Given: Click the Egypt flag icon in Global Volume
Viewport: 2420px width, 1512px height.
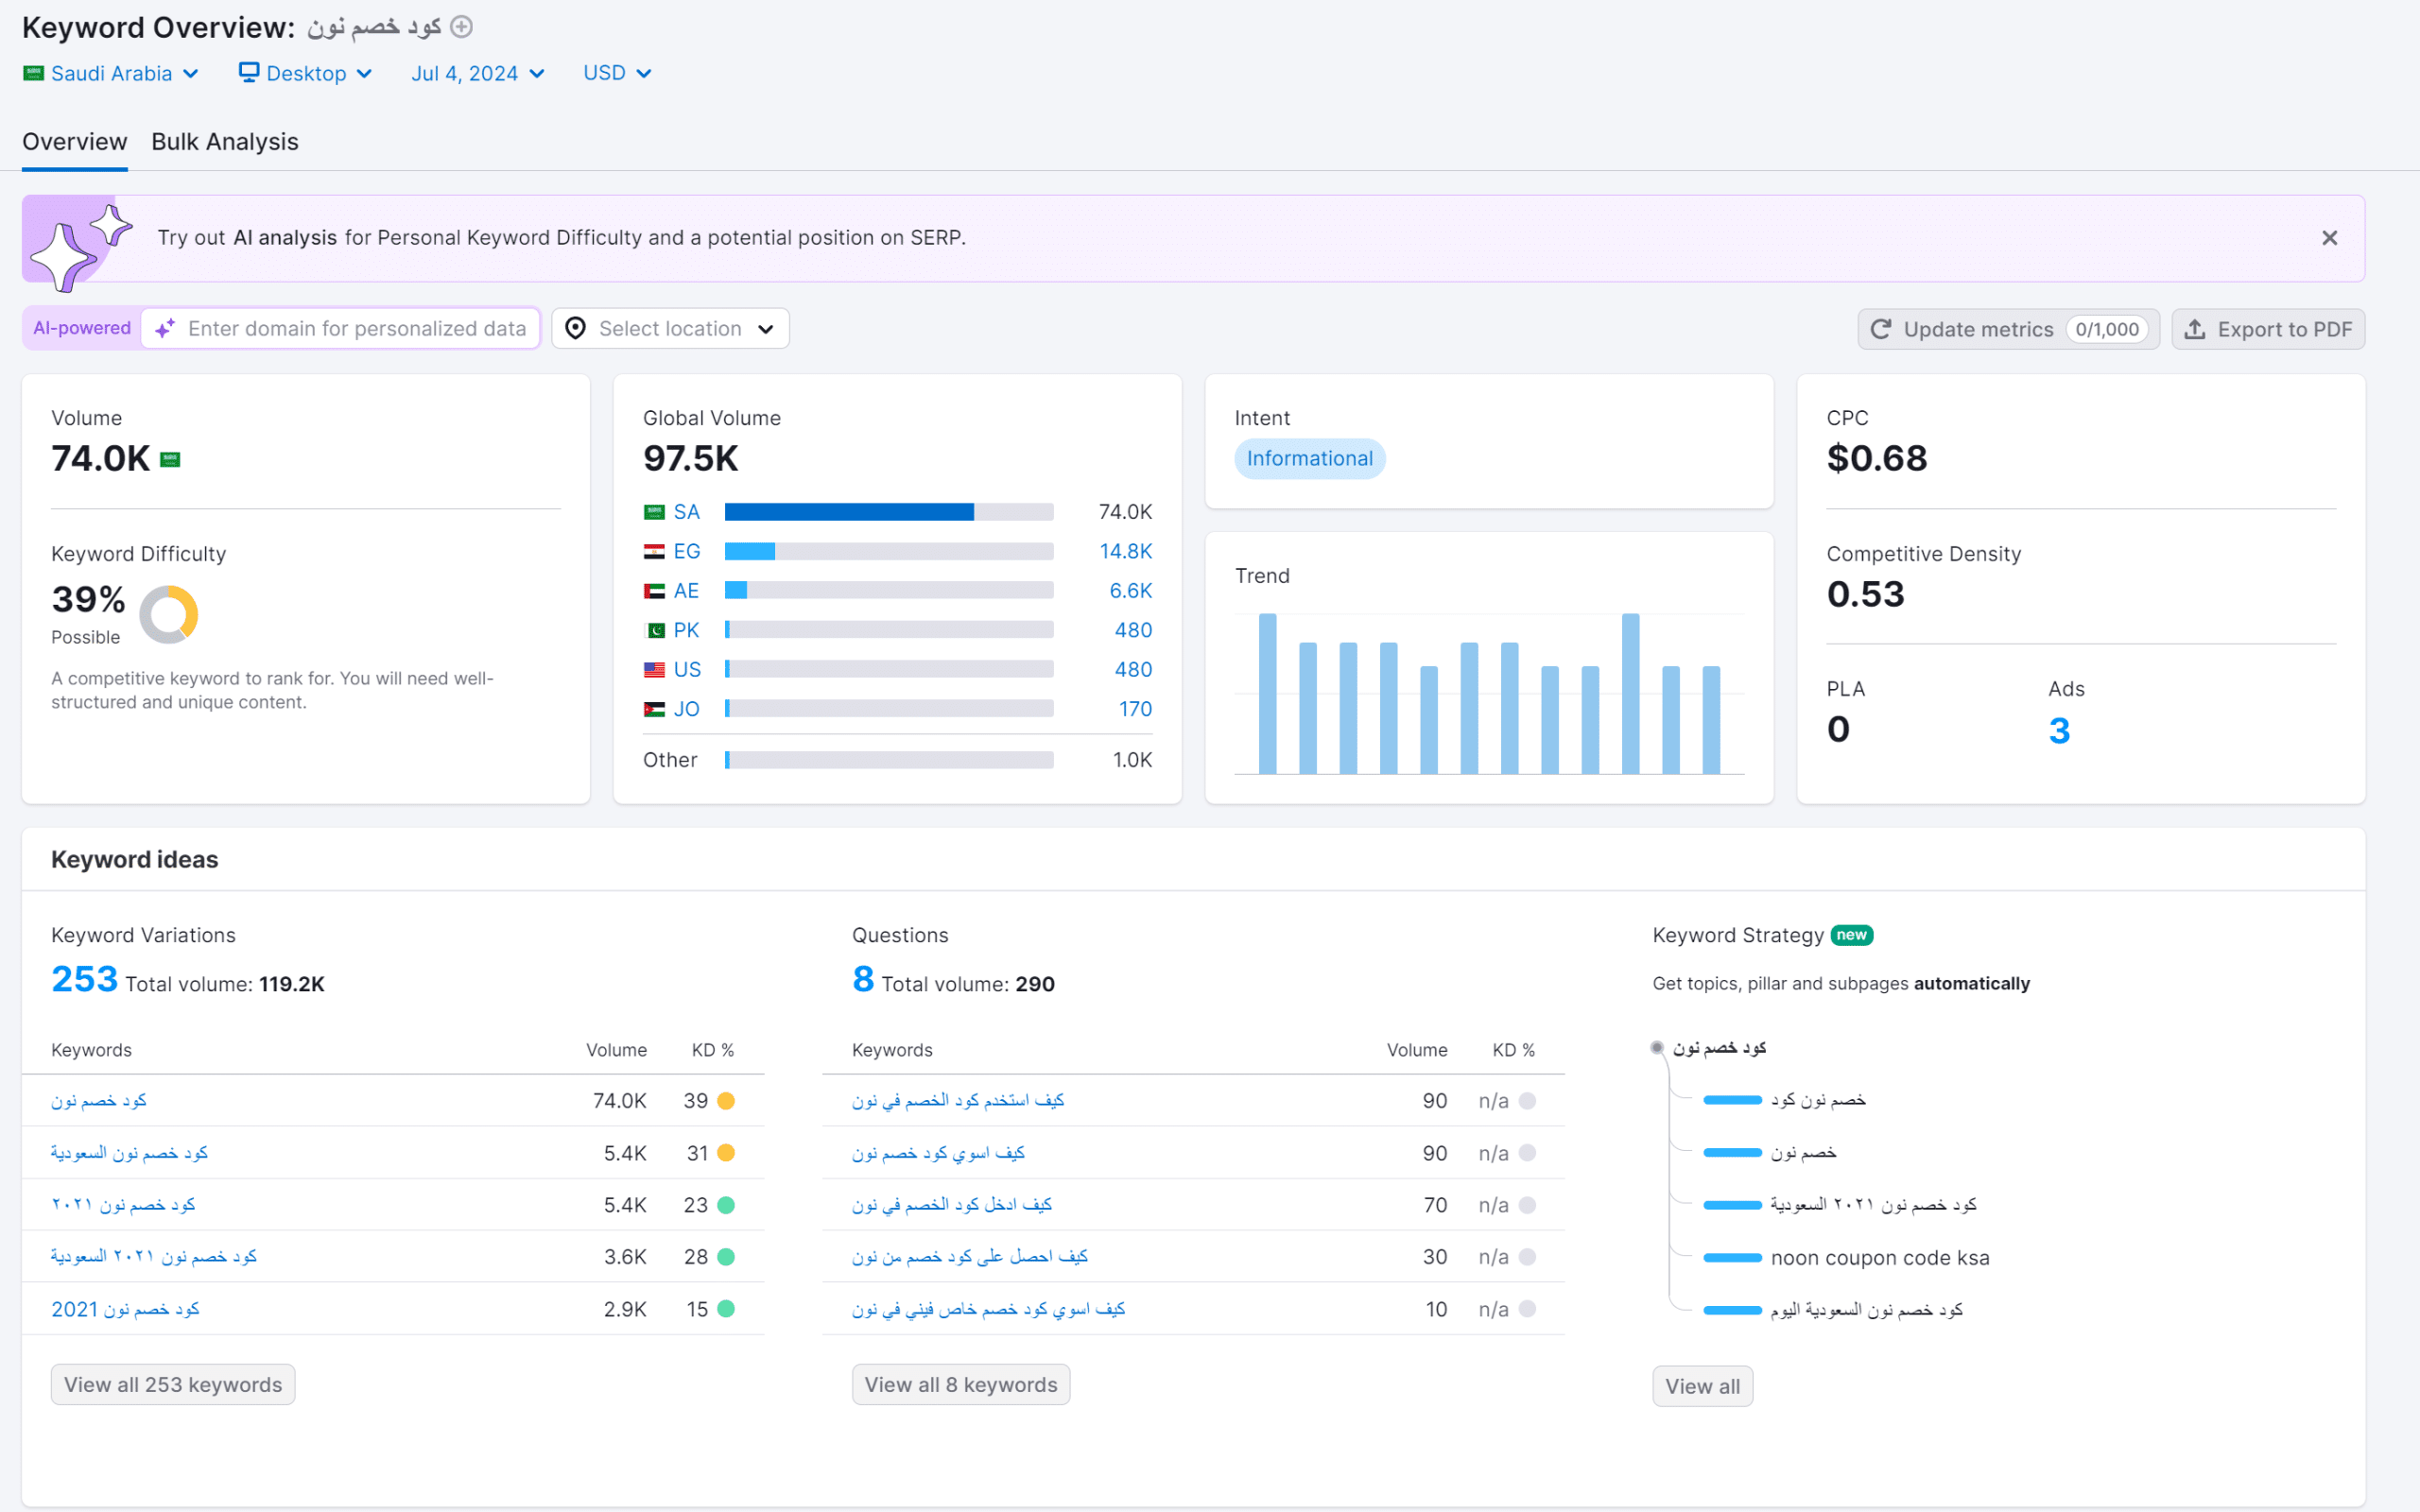Looking at the screenshot, I should tap(655, 551).
